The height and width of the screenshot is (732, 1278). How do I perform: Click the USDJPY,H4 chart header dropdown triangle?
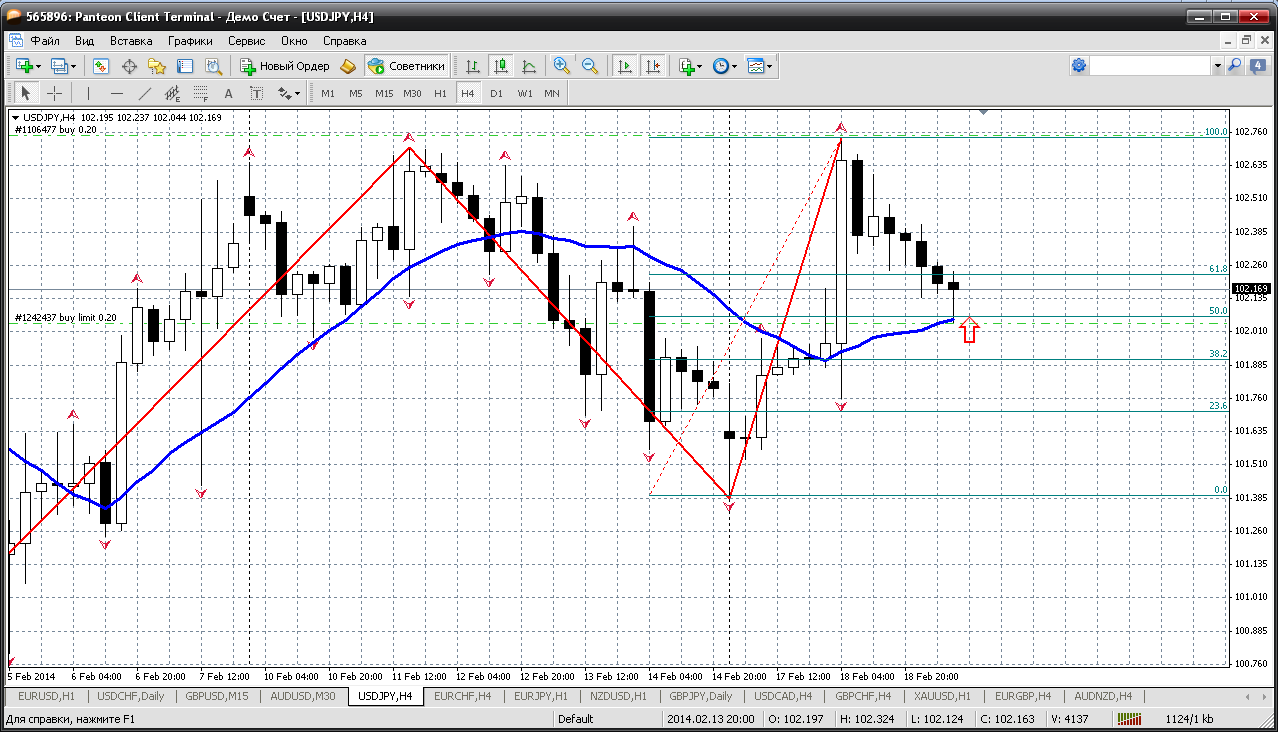coord(16,118)
